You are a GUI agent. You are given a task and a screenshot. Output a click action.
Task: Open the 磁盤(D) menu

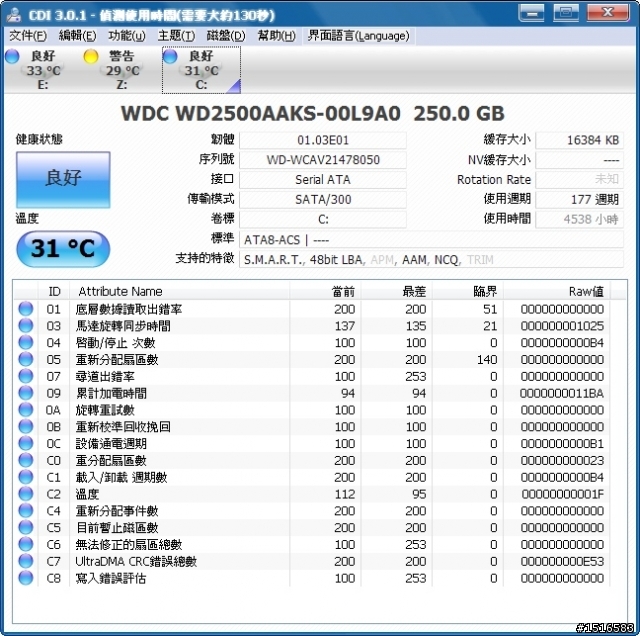(226, 36)
